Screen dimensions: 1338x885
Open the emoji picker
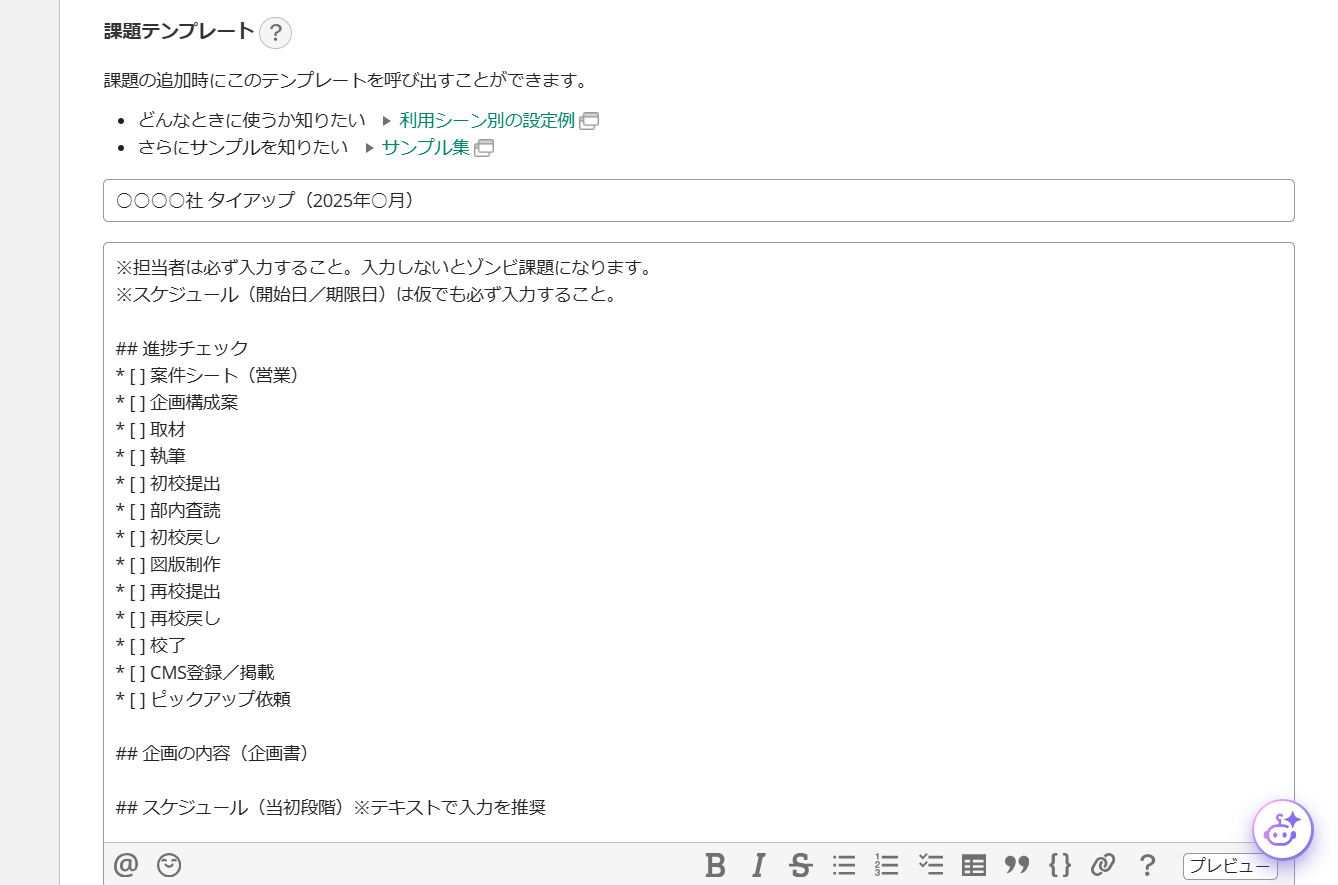click(170, 865)
